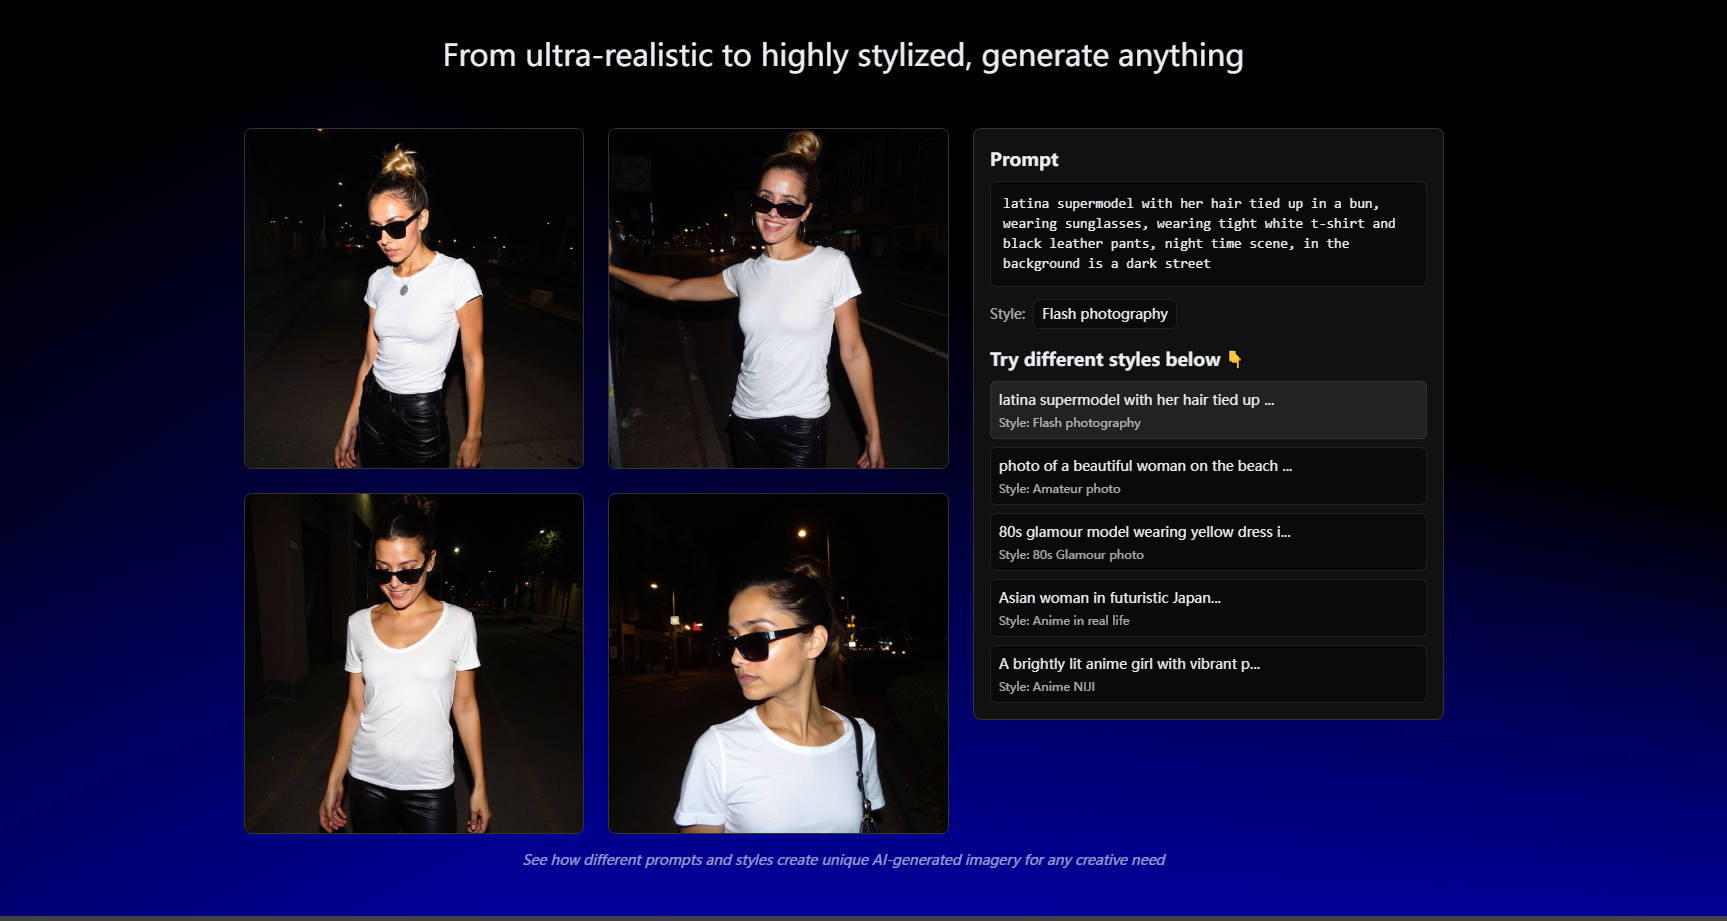Click the 'Style: 80s Glamour photo' subtitle text
Screen dimensions: 1727x921
tap(1071, 554)
